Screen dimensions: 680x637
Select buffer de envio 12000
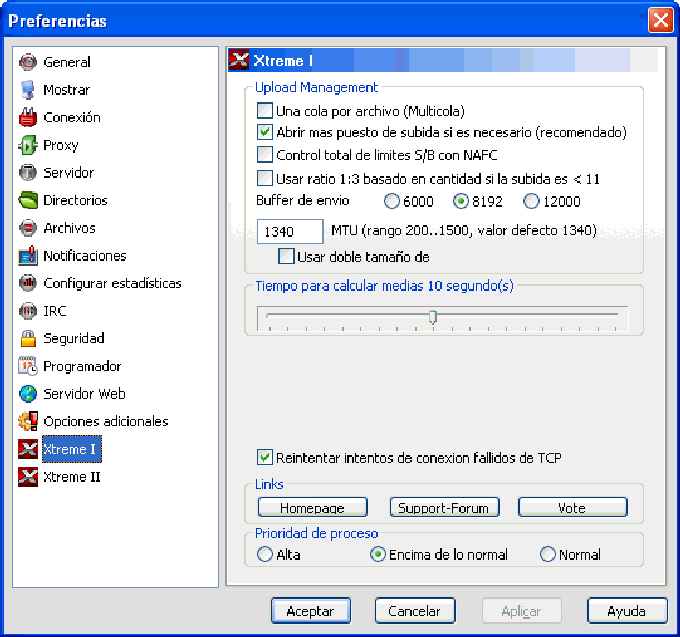(531, 201)
